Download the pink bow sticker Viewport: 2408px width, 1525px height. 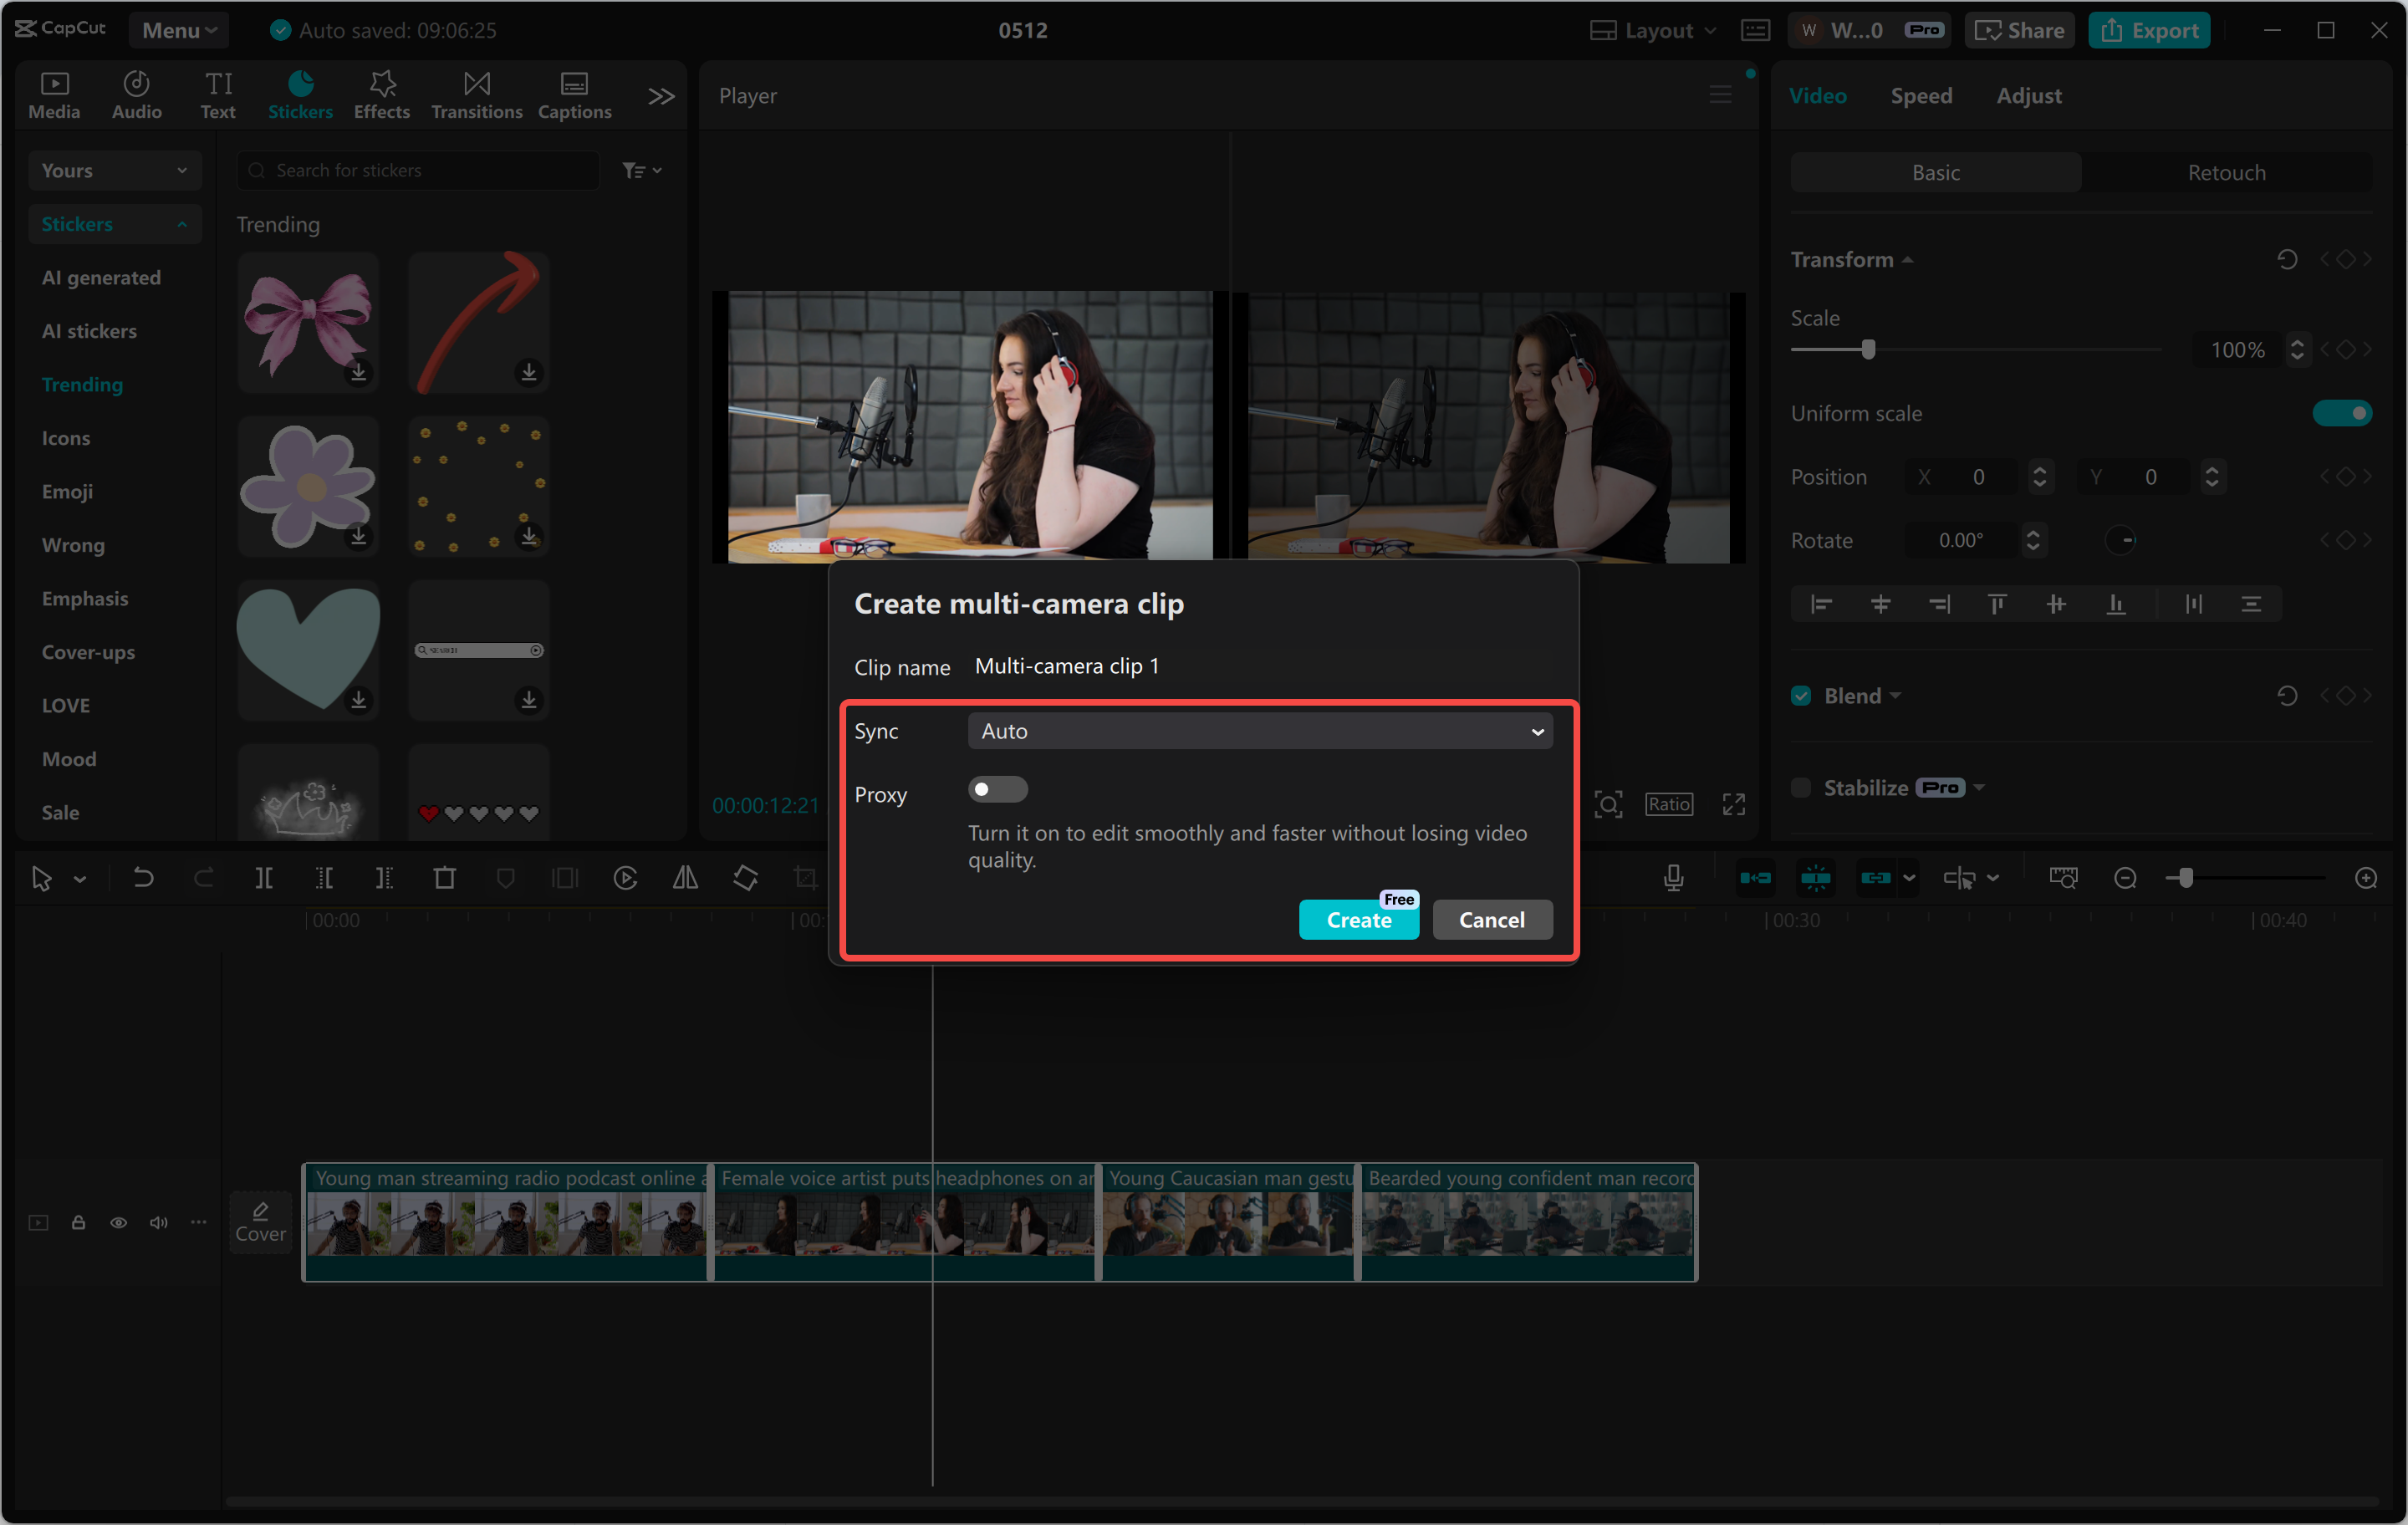(x=358, y=372)
